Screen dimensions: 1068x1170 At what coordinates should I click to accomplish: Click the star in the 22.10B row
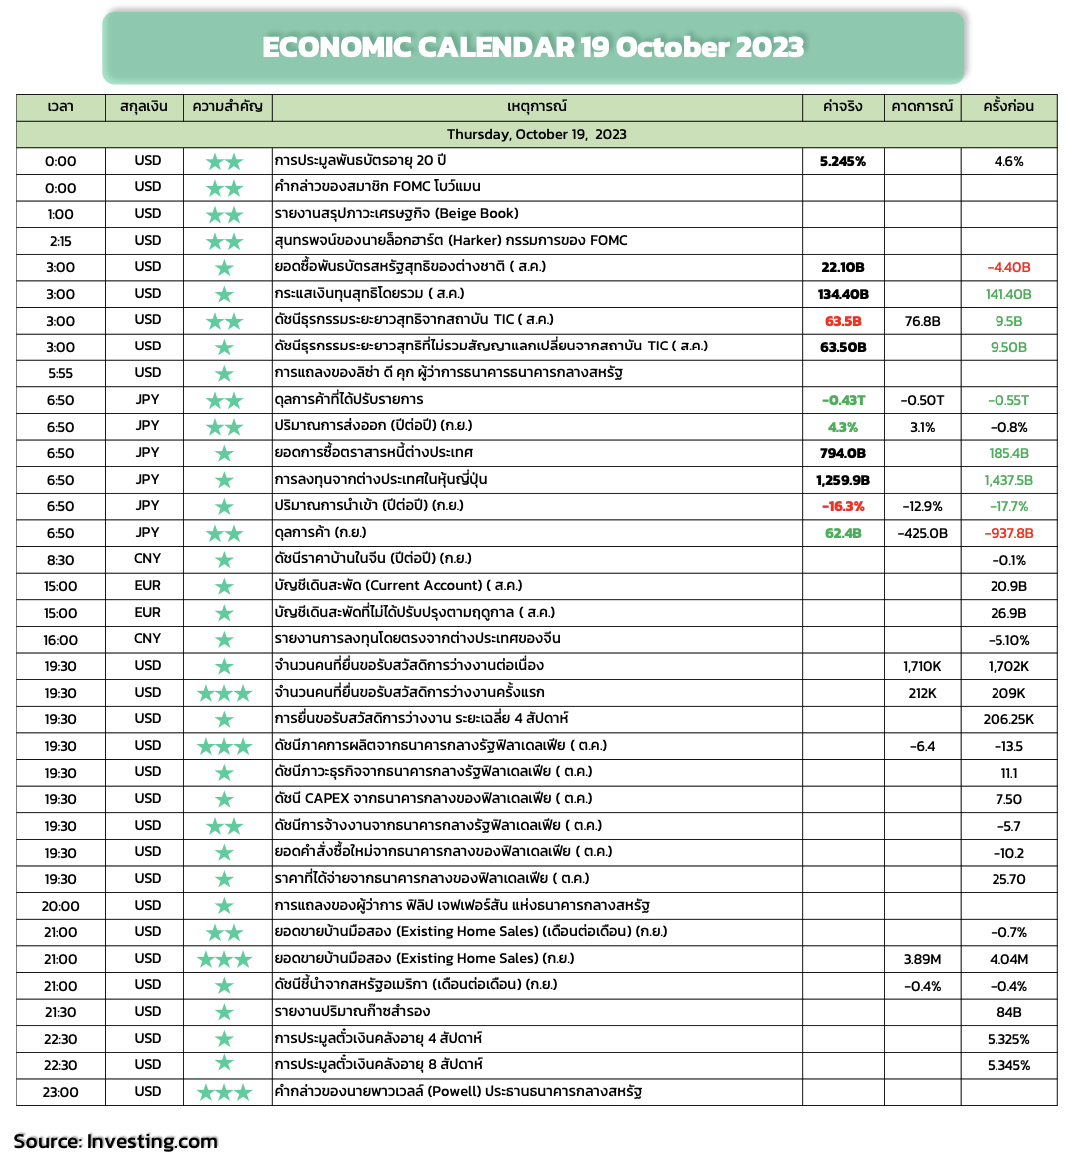224,268
